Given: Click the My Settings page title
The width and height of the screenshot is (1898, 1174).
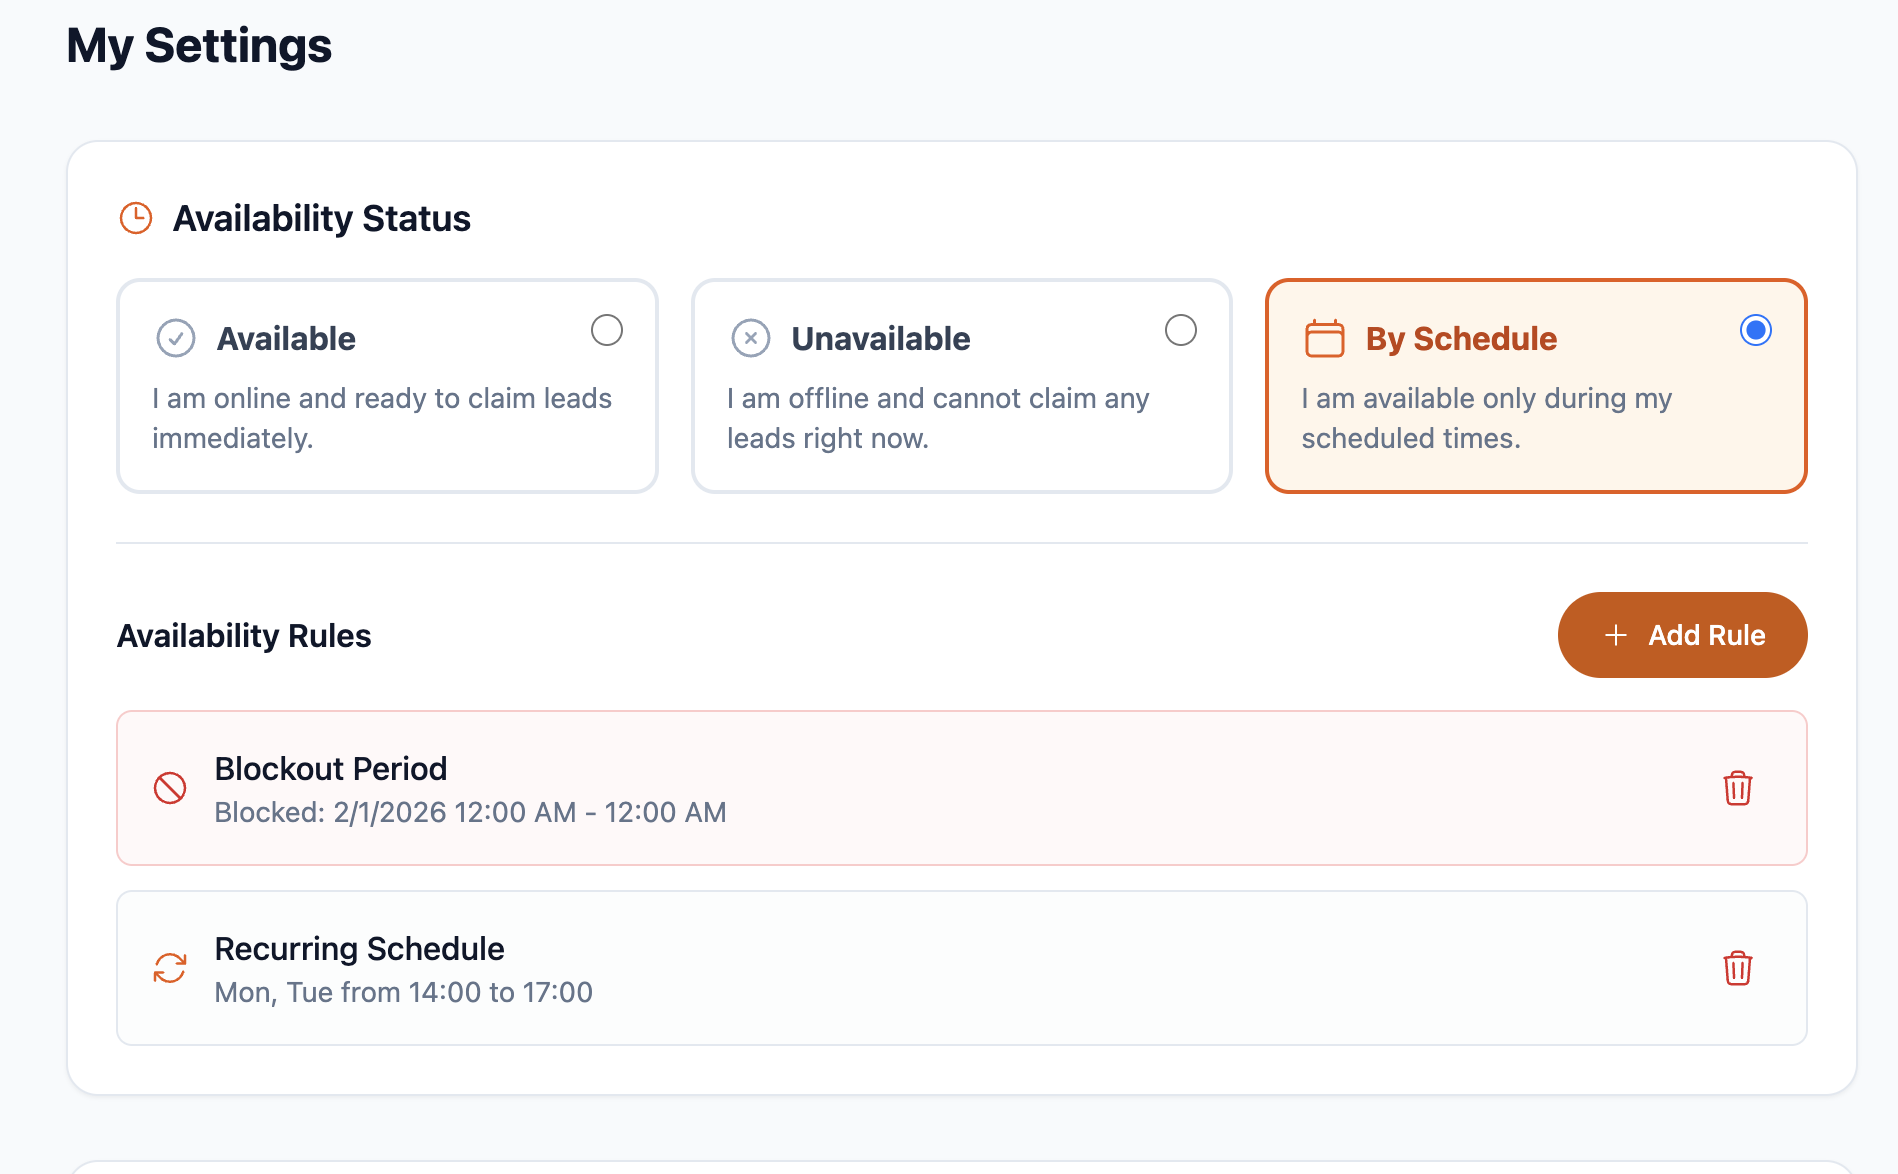Looking at the screenshot, I should [x=198, y=45].
